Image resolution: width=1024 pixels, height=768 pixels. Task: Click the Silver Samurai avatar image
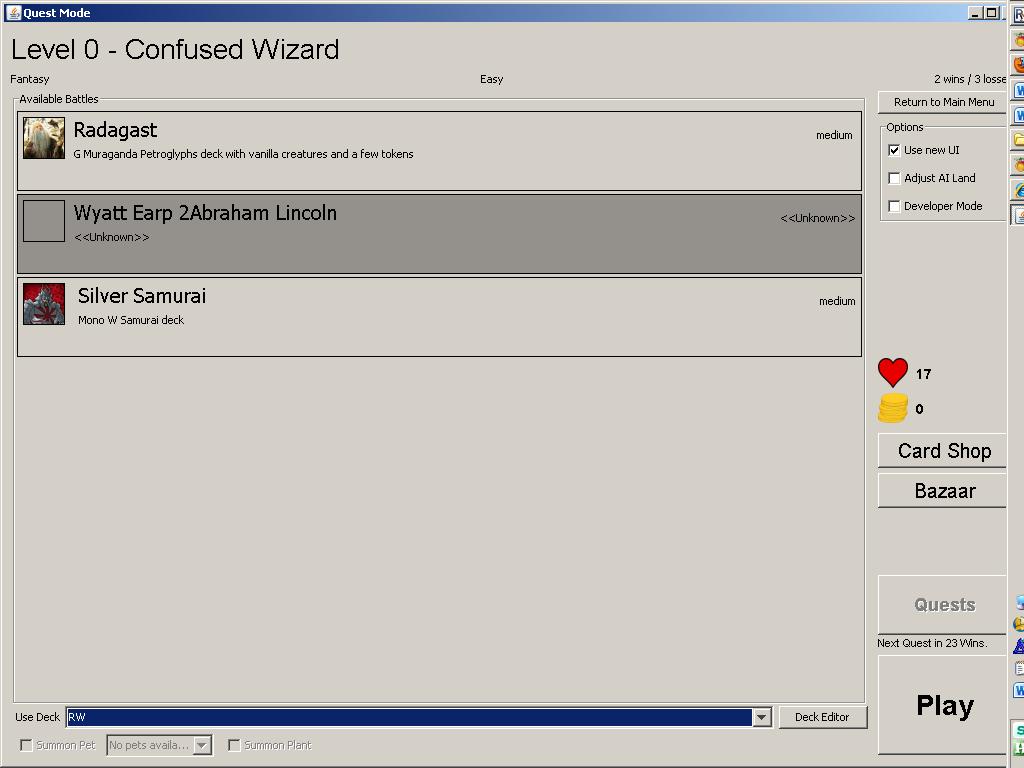tap(44, 304)
